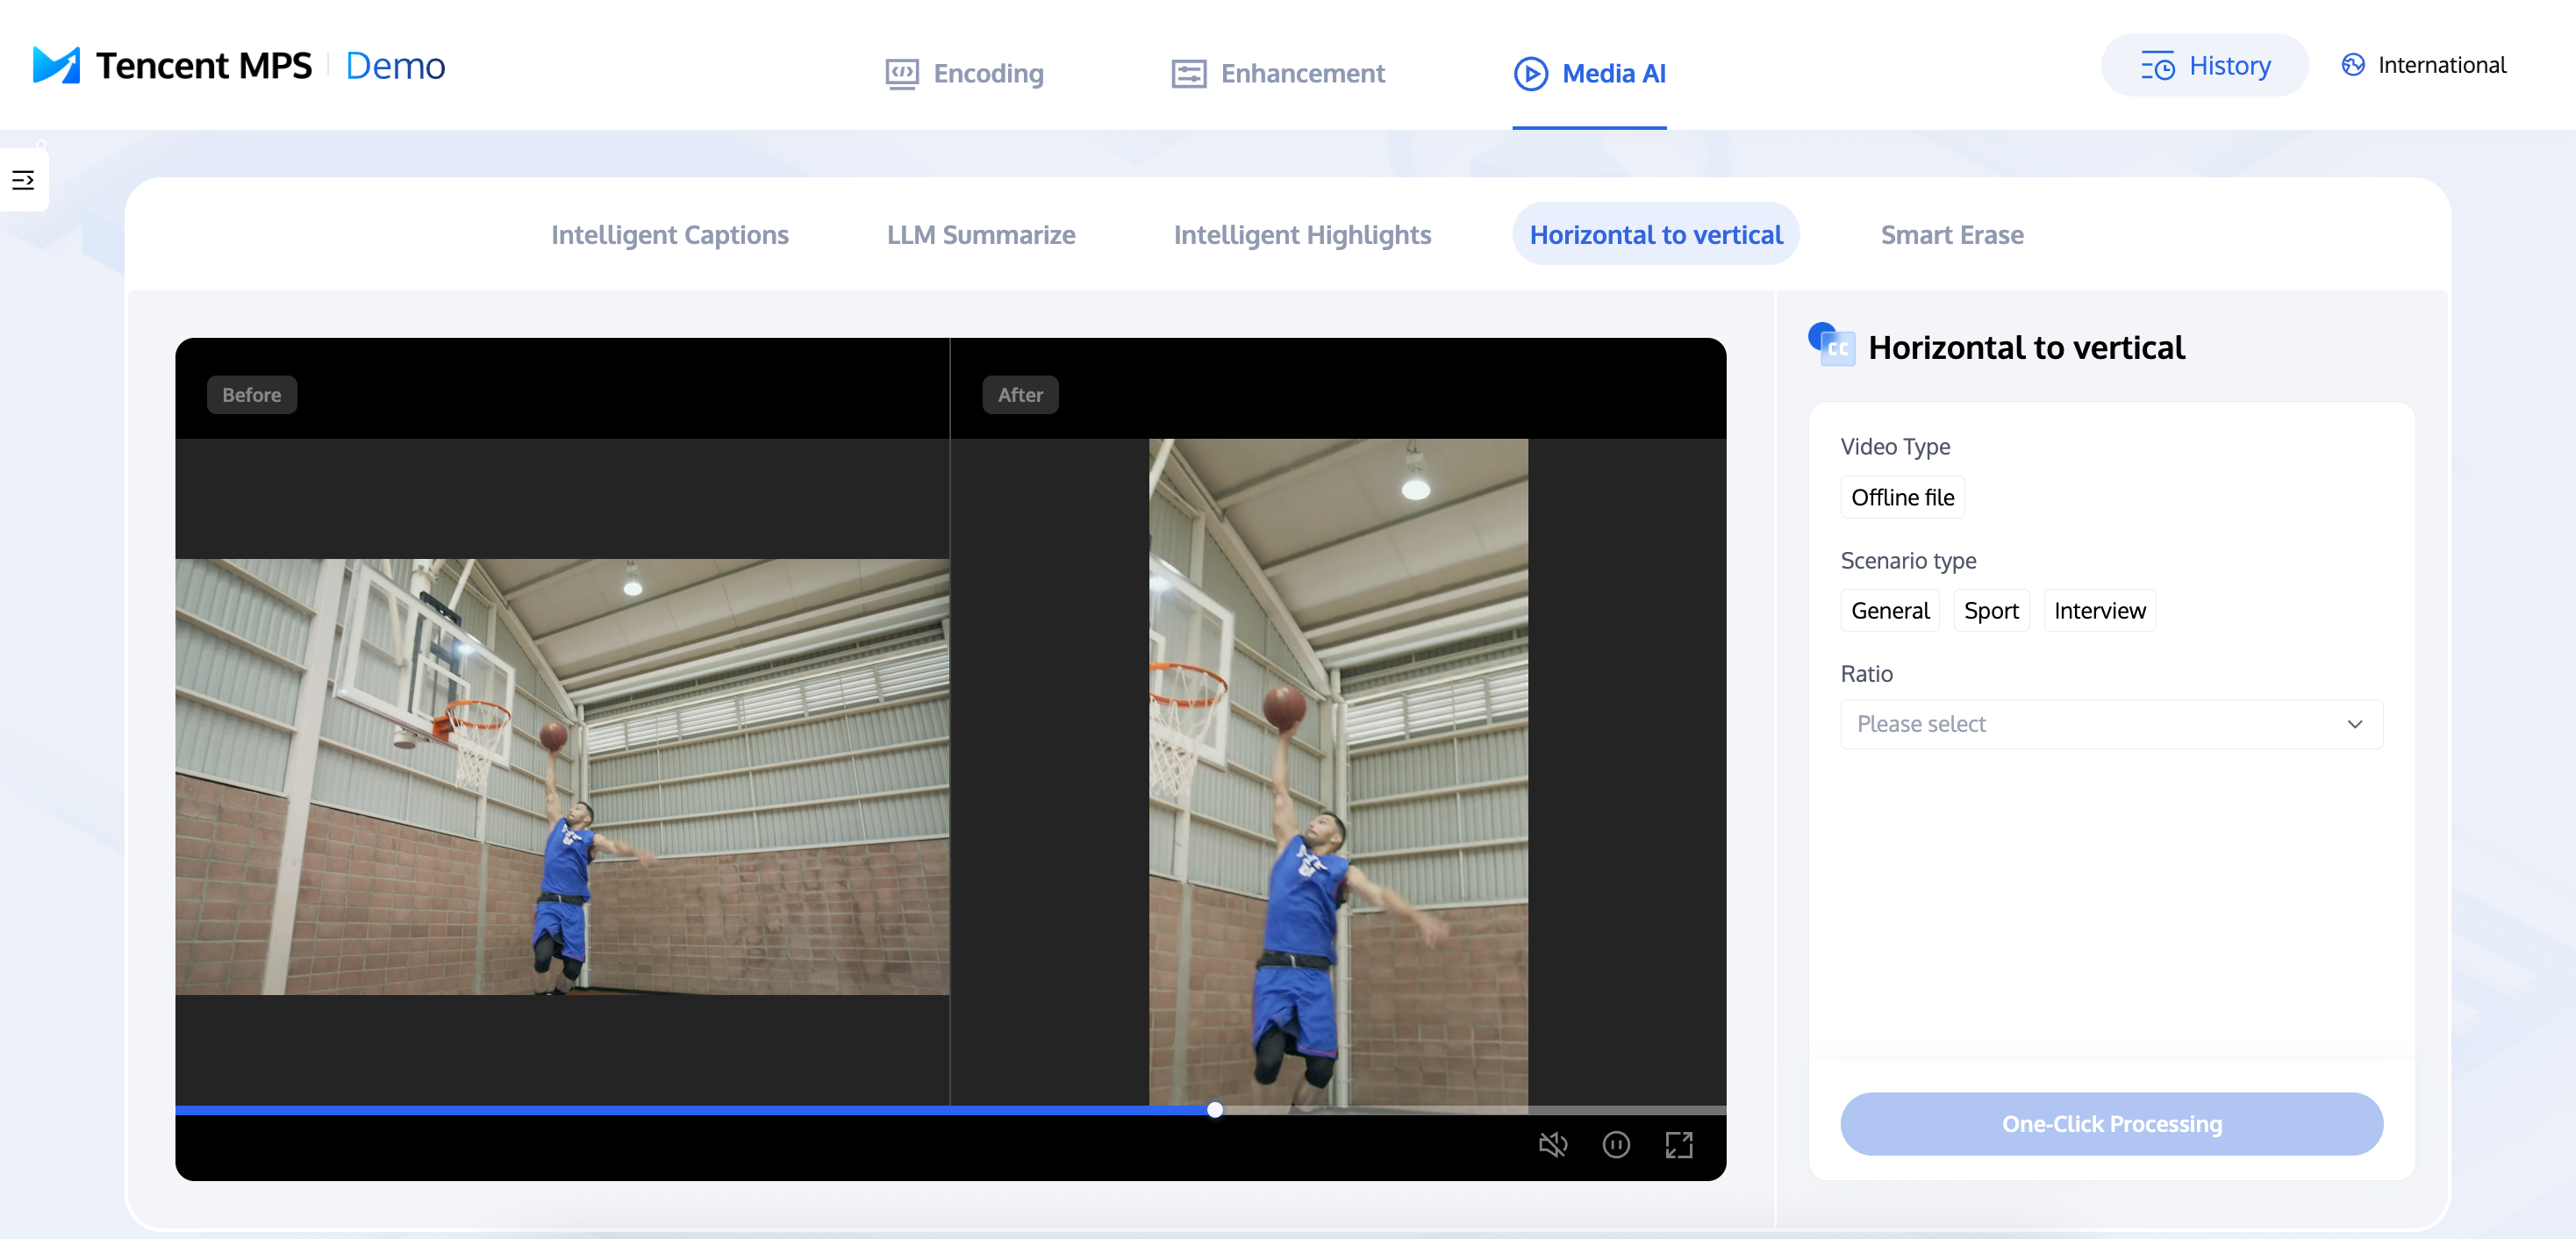Choose the Sport scenario type
2576x1239 pixels.
coord(1991,610)
